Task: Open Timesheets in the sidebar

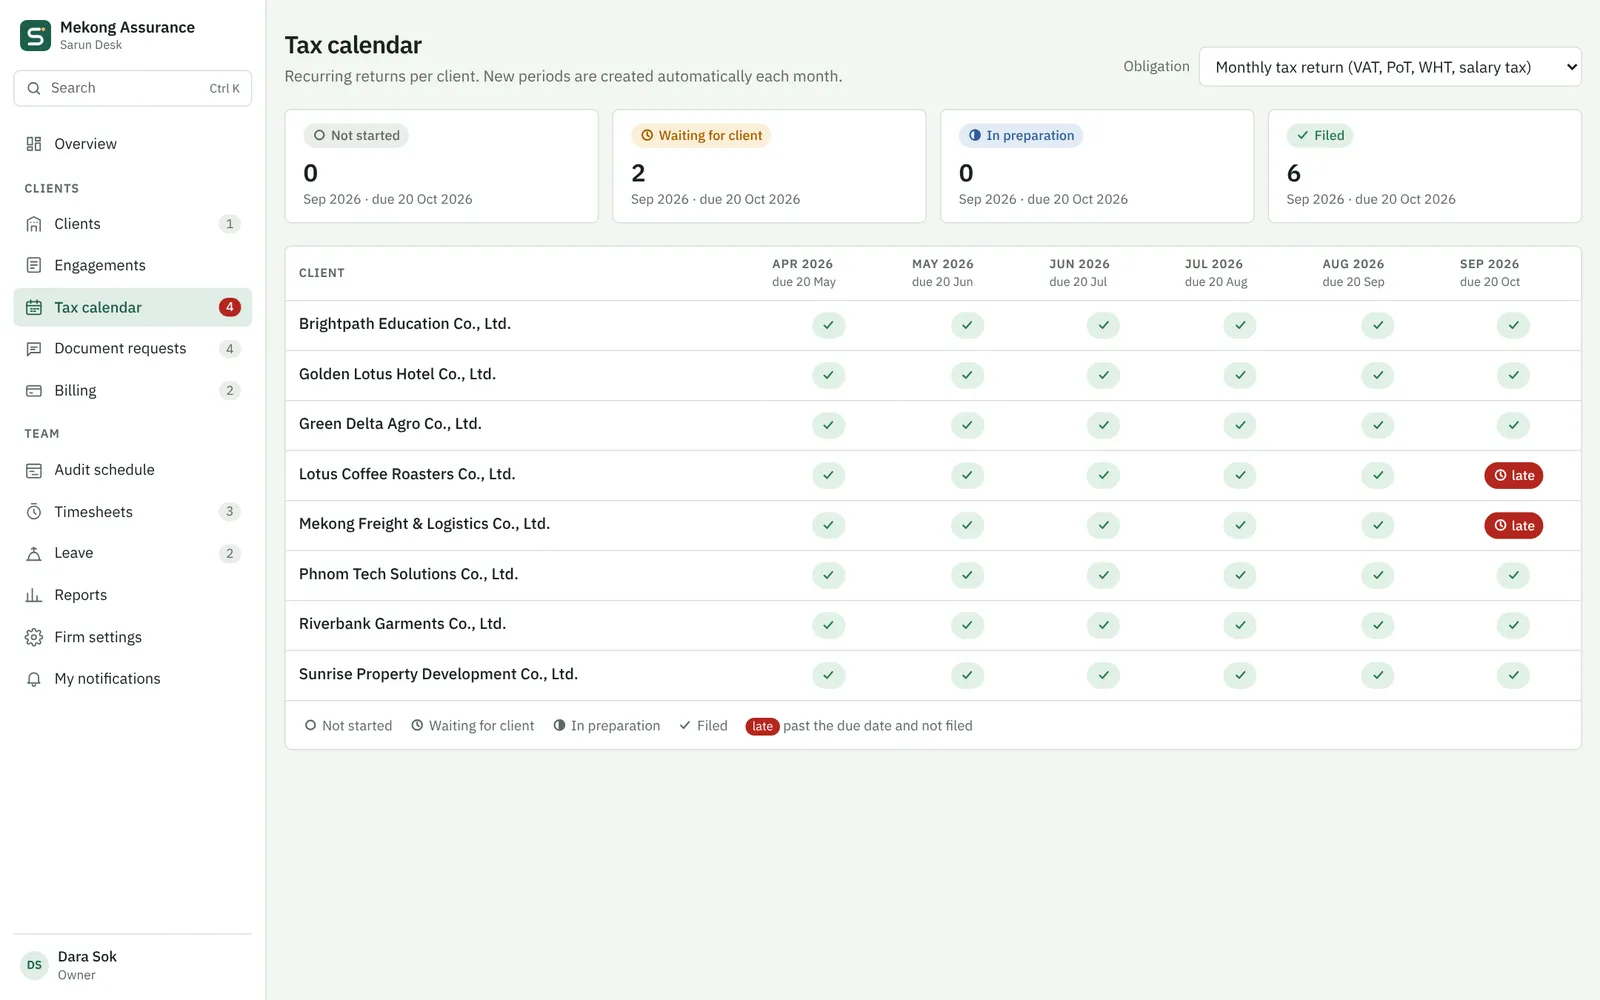Action: click(x=133, y=512)
